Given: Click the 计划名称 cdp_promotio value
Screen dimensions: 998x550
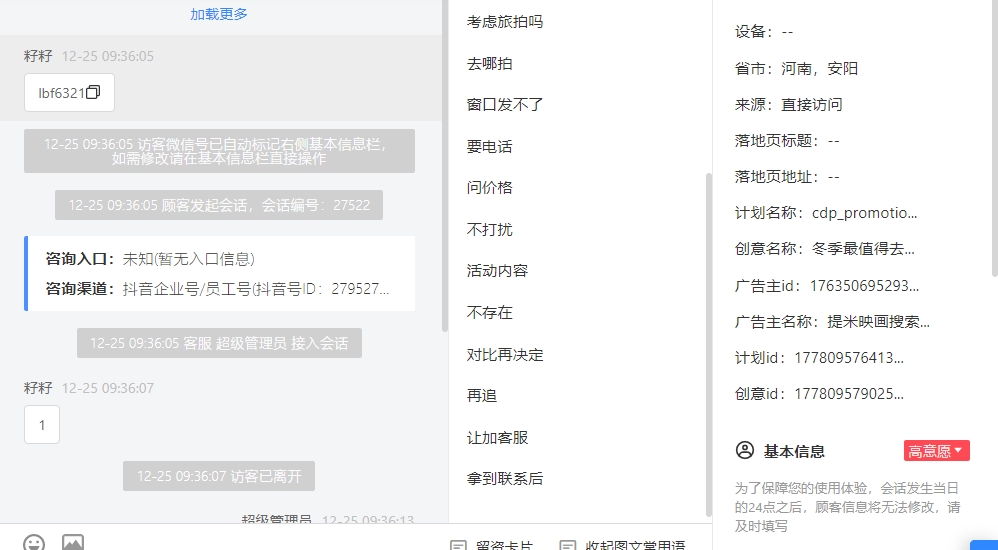Looking at the screenshot, I should (864, 213).
